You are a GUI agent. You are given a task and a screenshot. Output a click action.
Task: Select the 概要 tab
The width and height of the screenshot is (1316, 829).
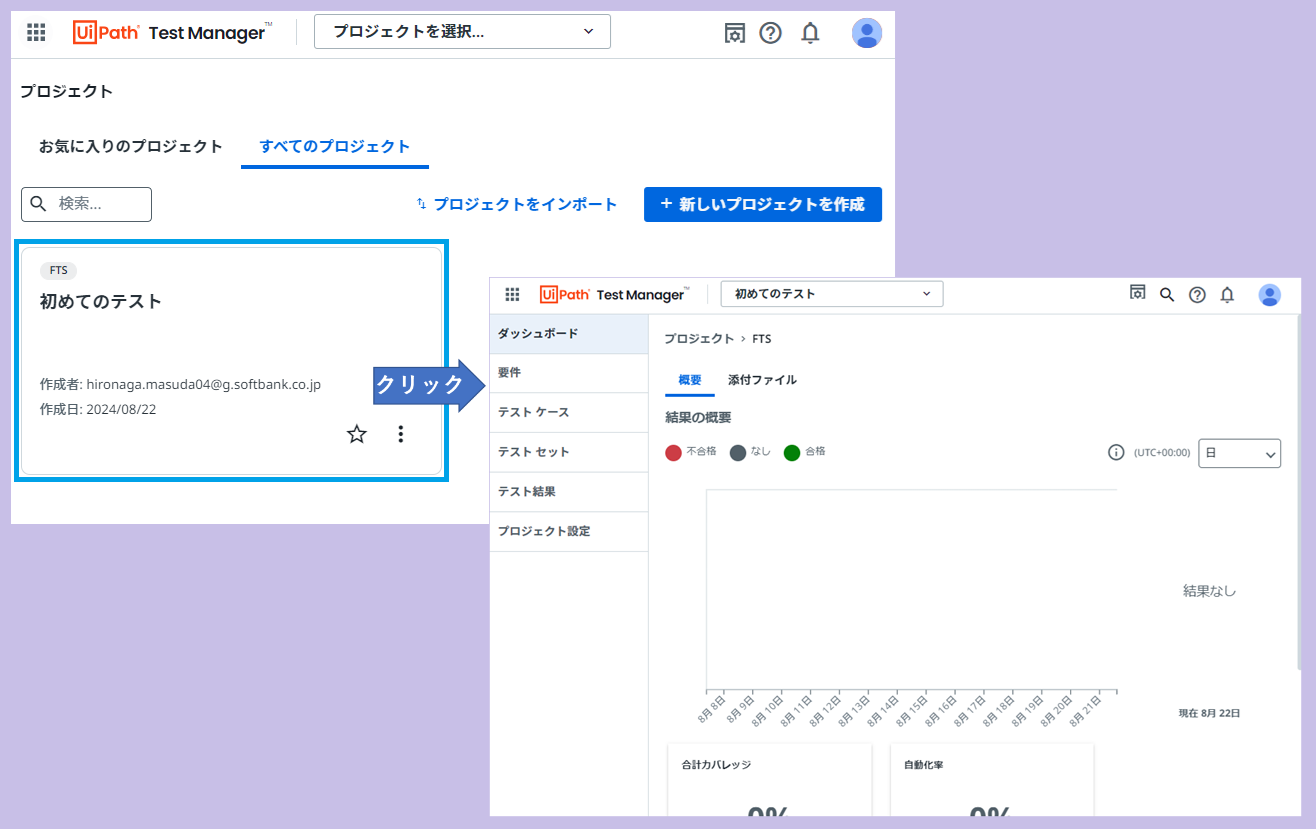pos(690,380)
